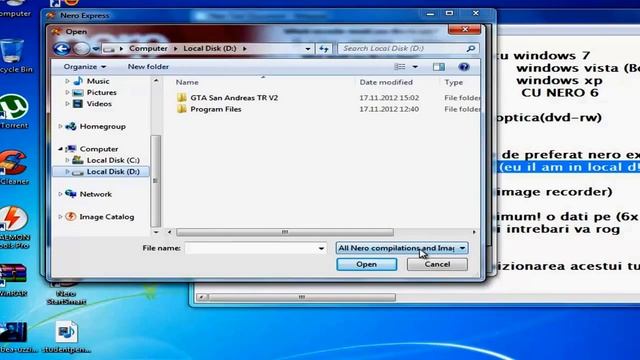This screenshot has height=360, width=640.
Task: Sort by the Date modified column
Action: pyautogui.click(x=386, y=82)
